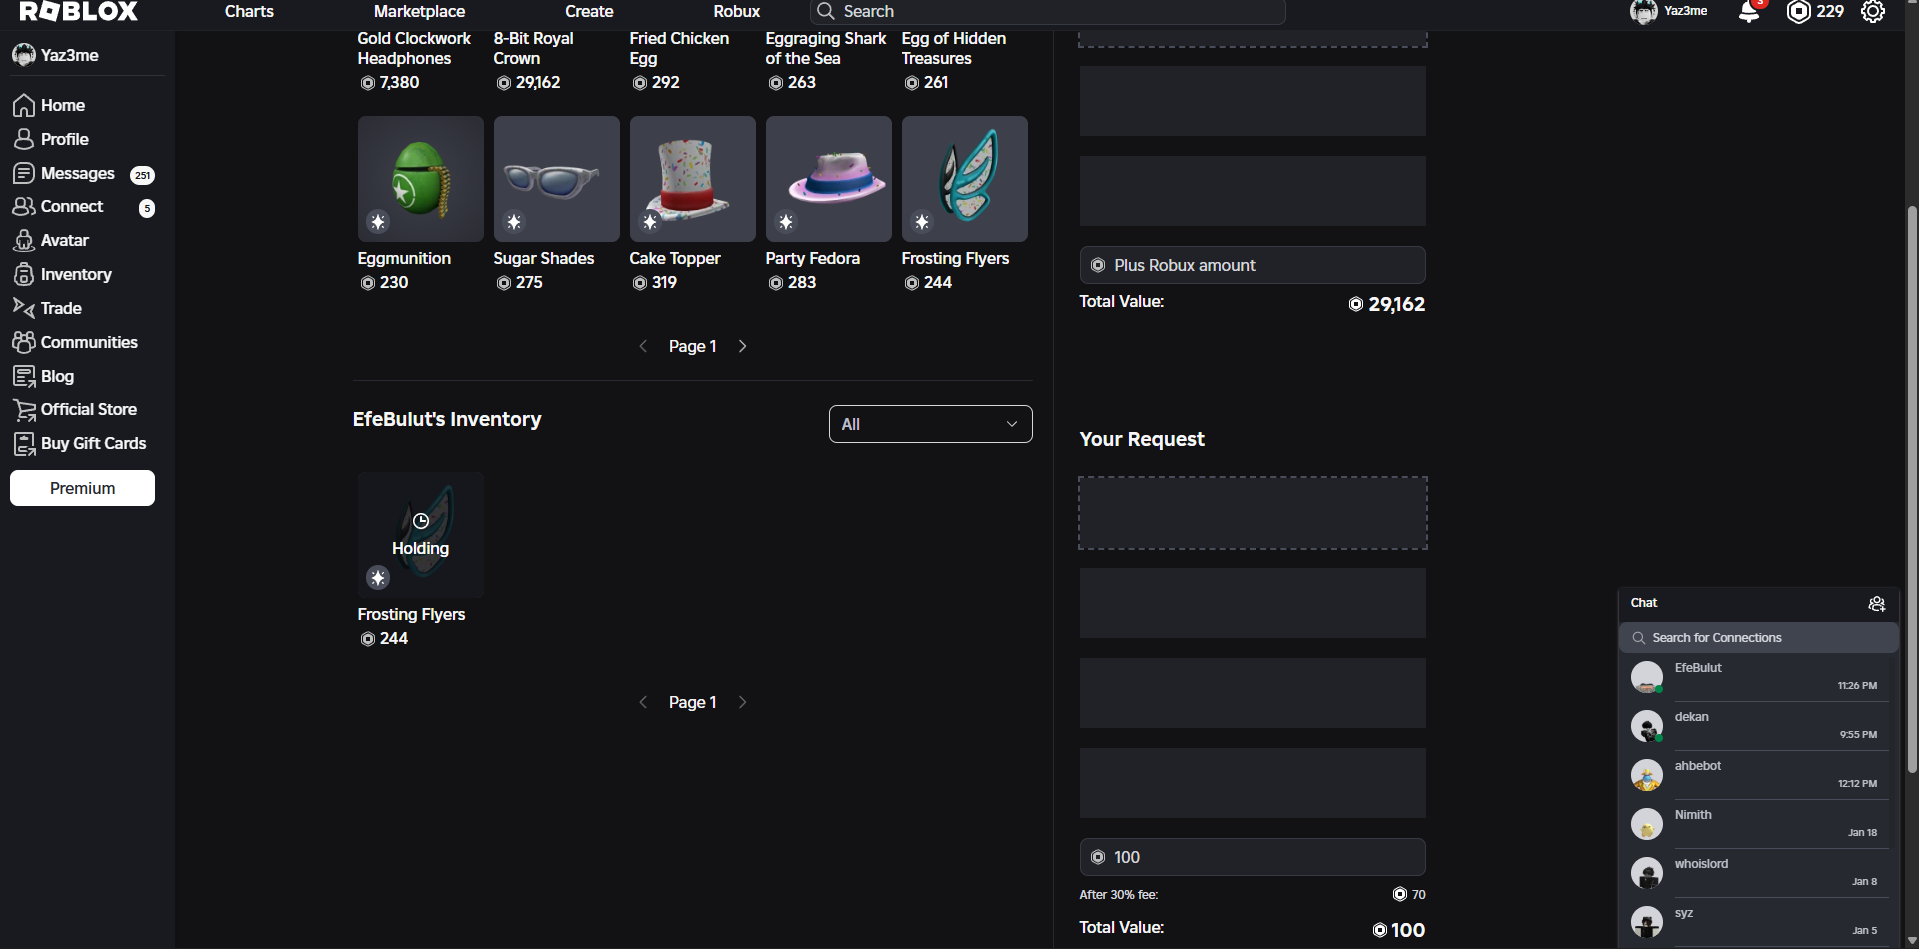The height and width of the screenshot is (949, 1919).
Task: Click the Connect 5 requests badge
Action: pos(147,208)
